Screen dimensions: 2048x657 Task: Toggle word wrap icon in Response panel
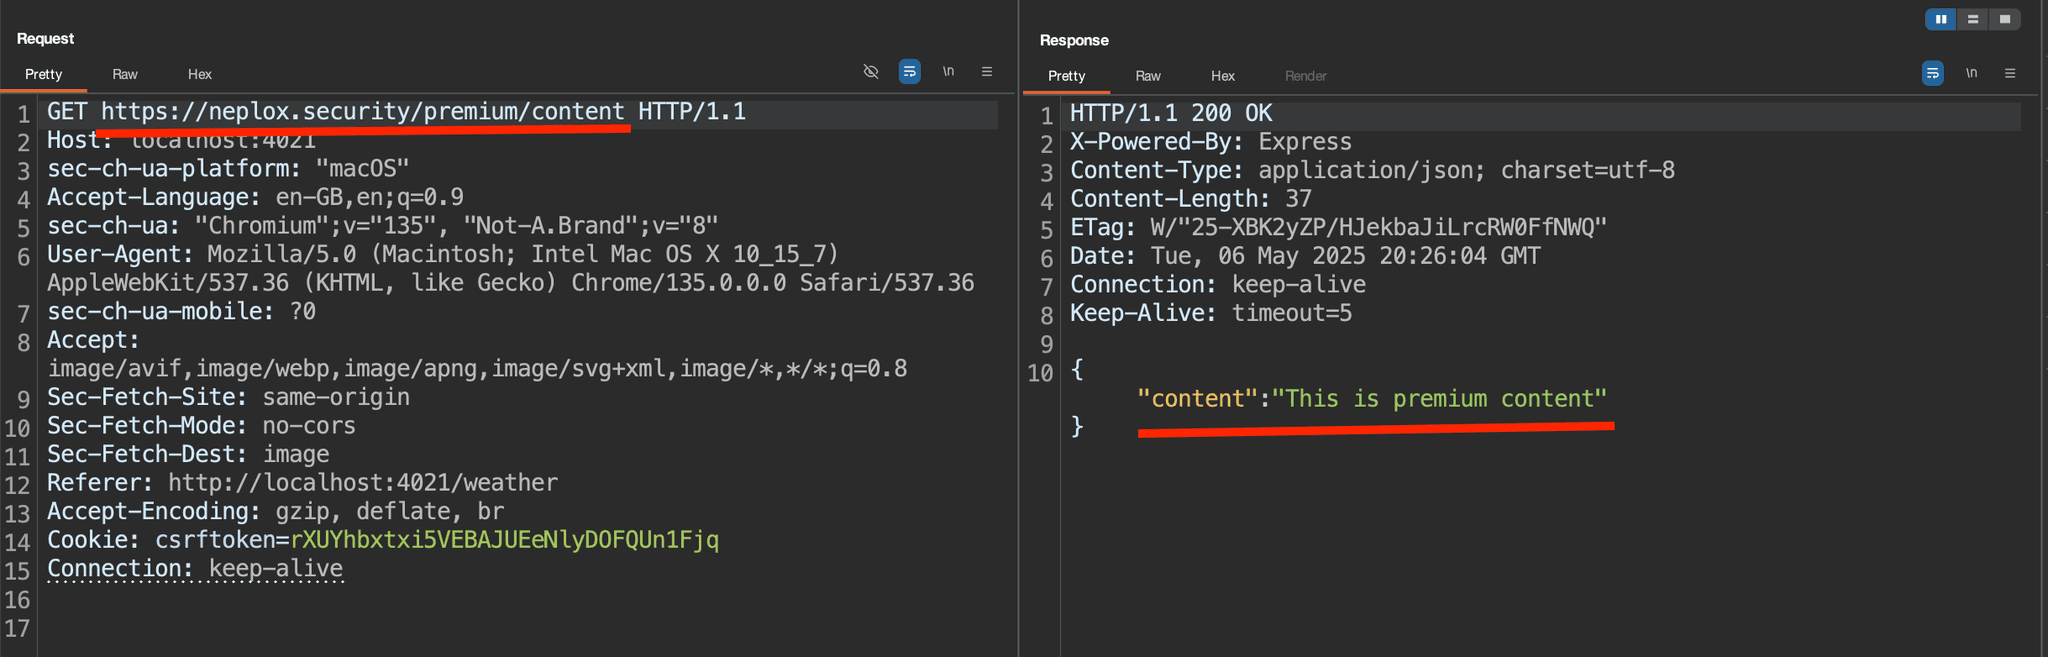1933,73
